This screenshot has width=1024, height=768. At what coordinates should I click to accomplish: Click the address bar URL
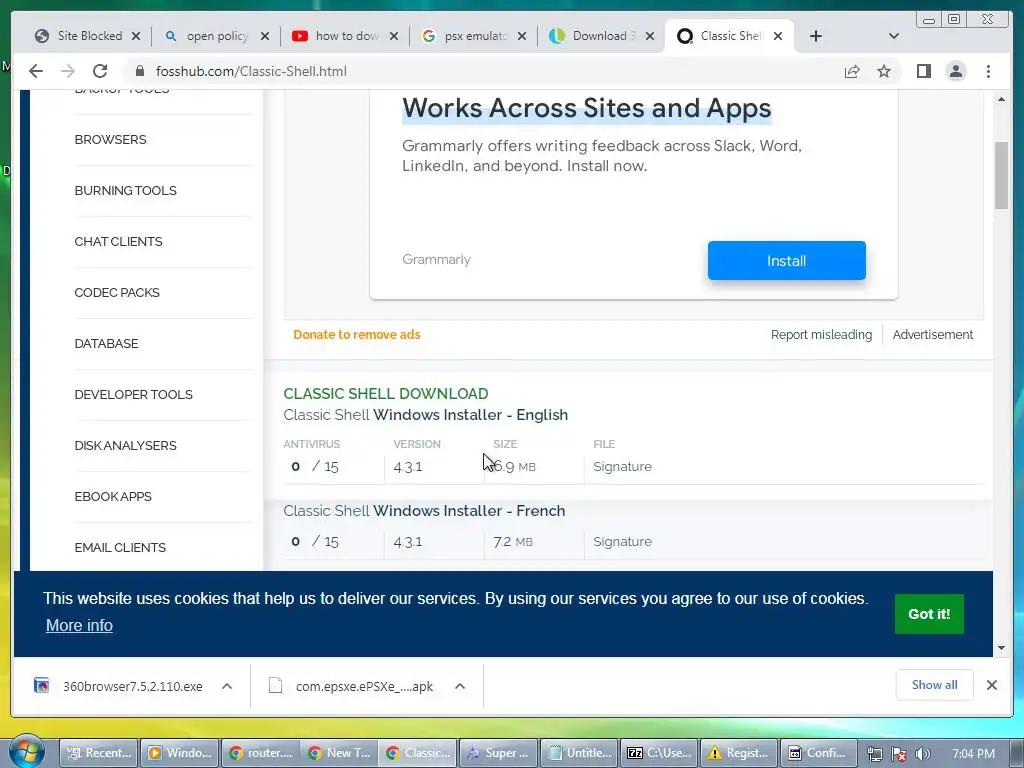point(251,71)
